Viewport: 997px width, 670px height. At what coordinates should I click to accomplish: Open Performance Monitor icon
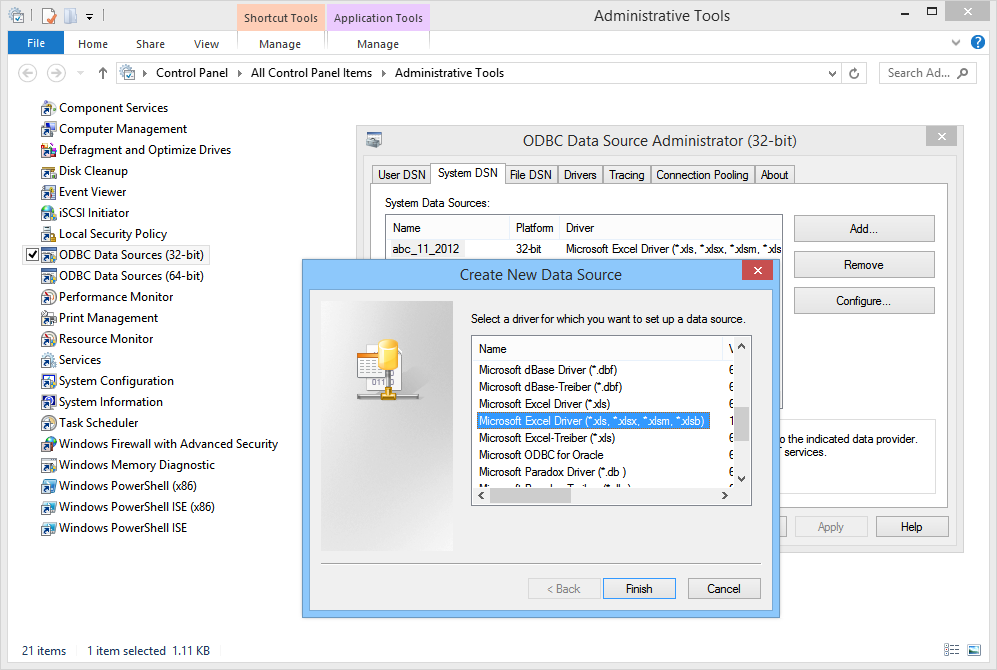(48, 297)
